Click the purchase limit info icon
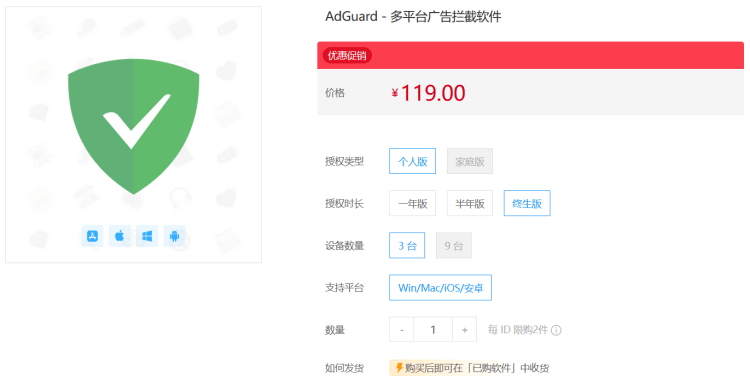The image size is (750, 383). pos(556,330)
